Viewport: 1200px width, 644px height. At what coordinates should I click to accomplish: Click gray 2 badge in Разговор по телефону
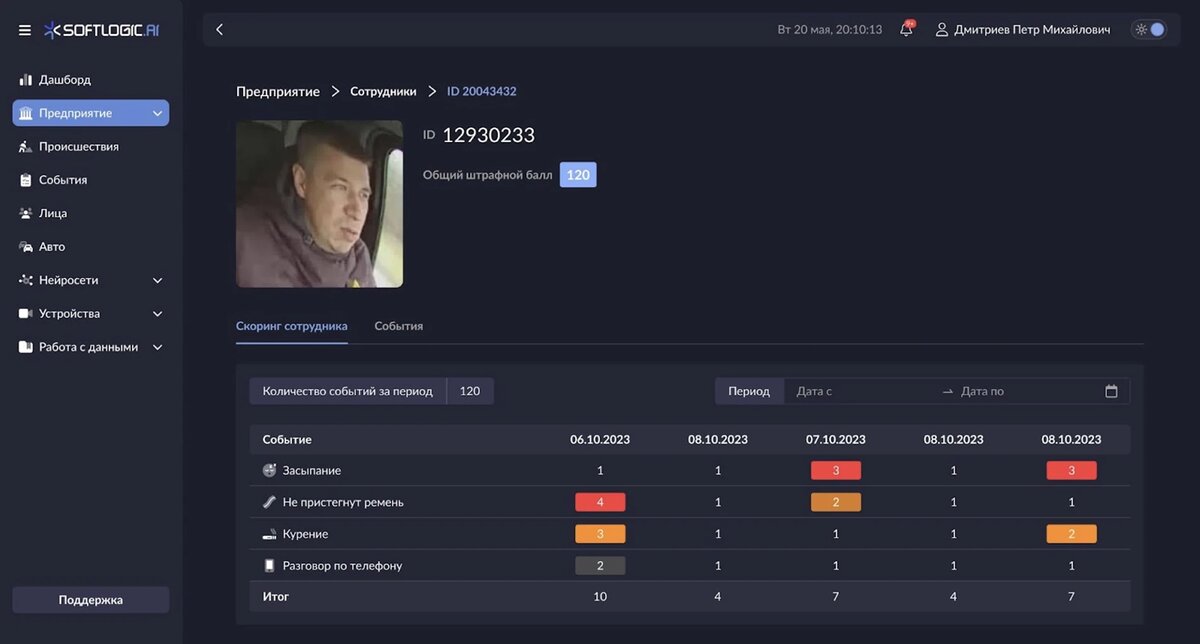coord(600,566)
